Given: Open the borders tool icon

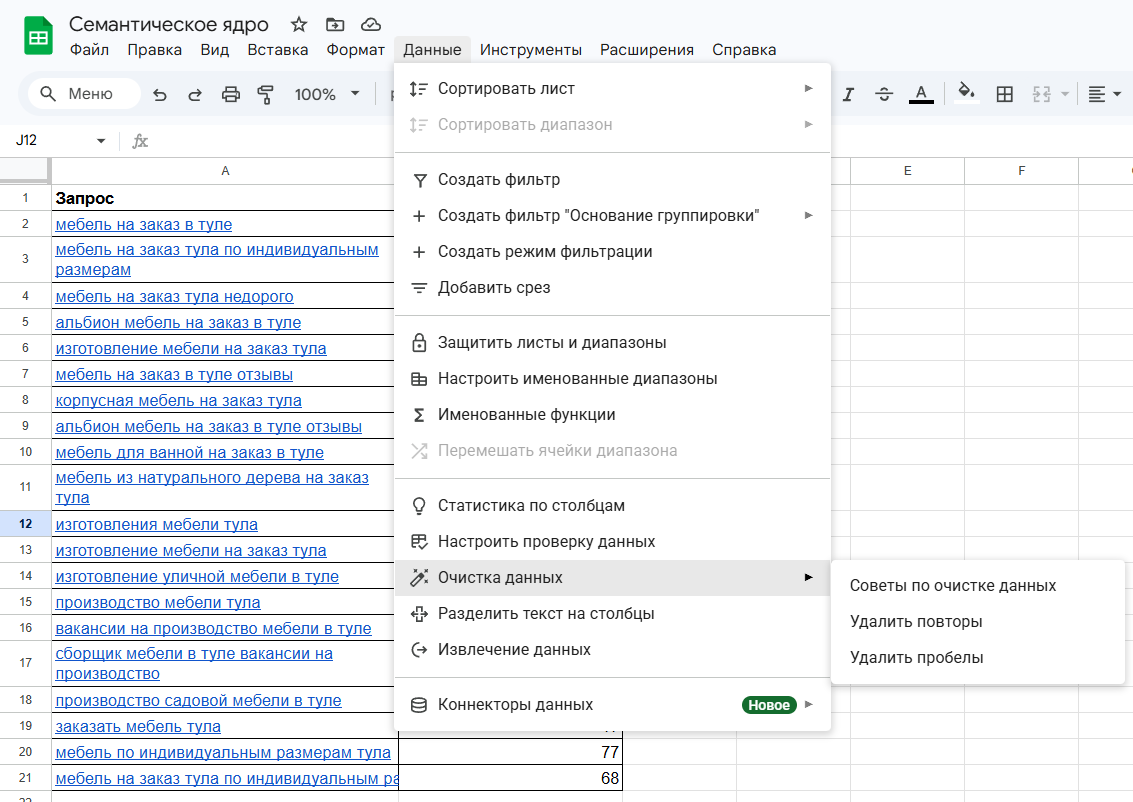Looking at the screenshot, I should coord(1004,94).
